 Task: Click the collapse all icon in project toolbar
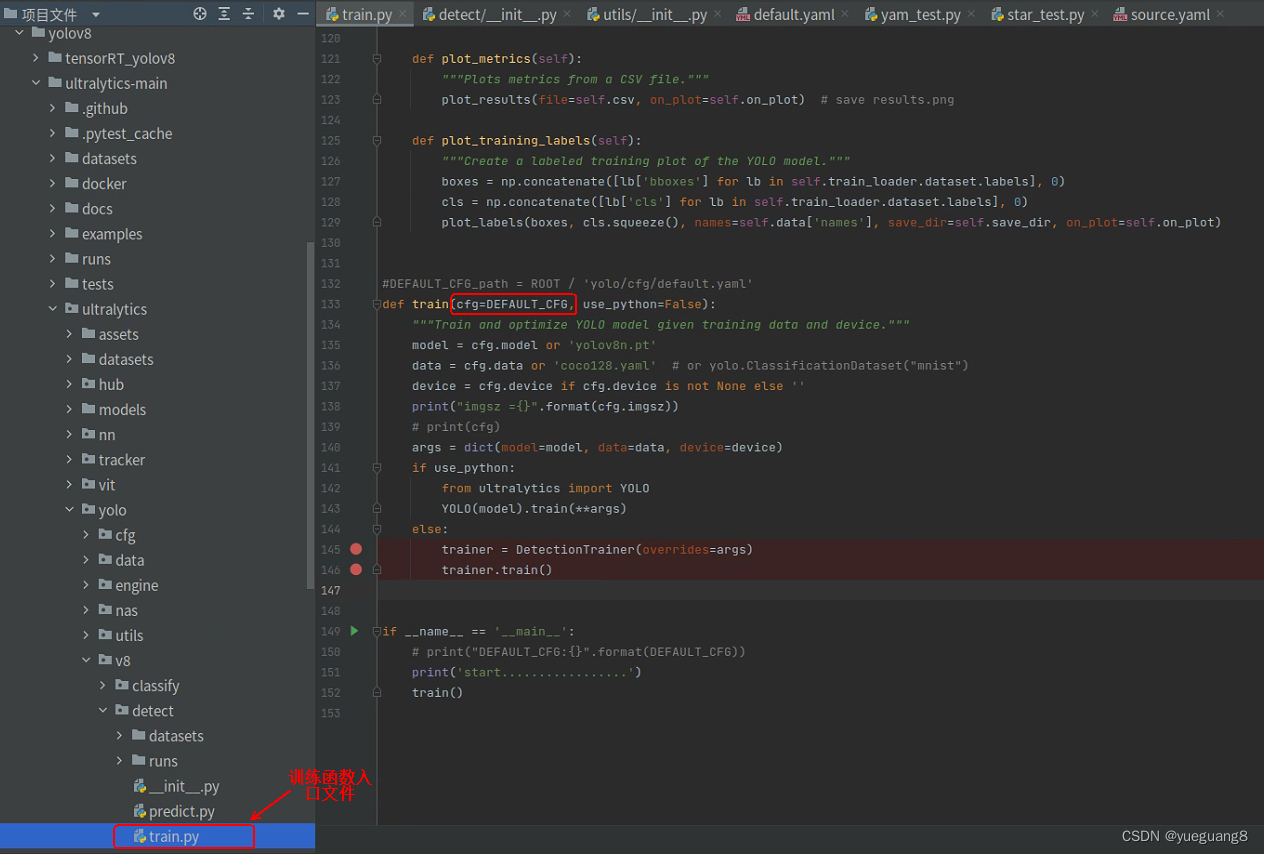tap(248, 14)
